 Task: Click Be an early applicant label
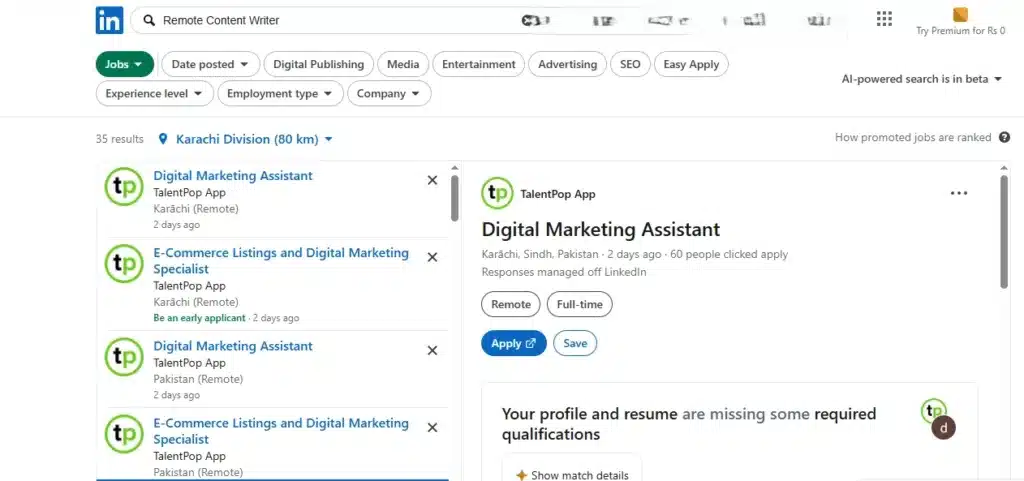tap(199, 318)
